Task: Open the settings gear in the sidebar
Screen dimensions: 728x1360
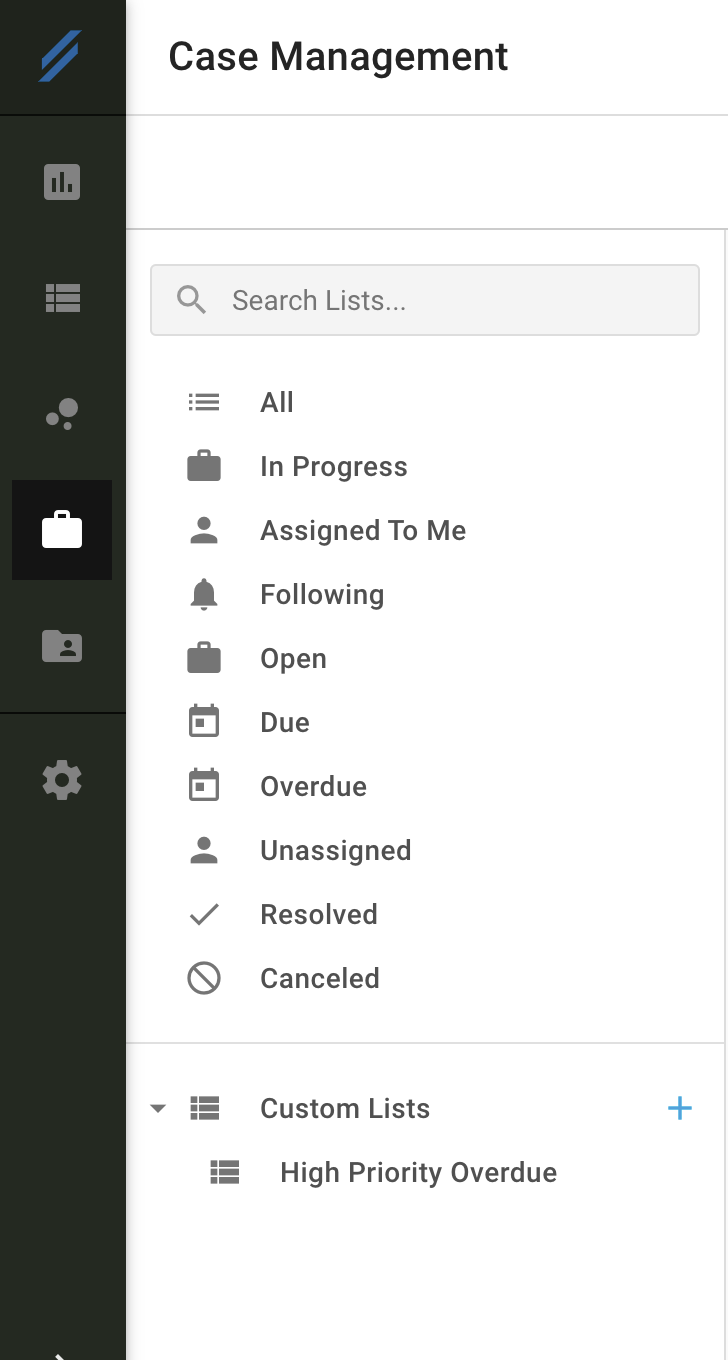Action: pyautogui.click(x=62, y=780)
